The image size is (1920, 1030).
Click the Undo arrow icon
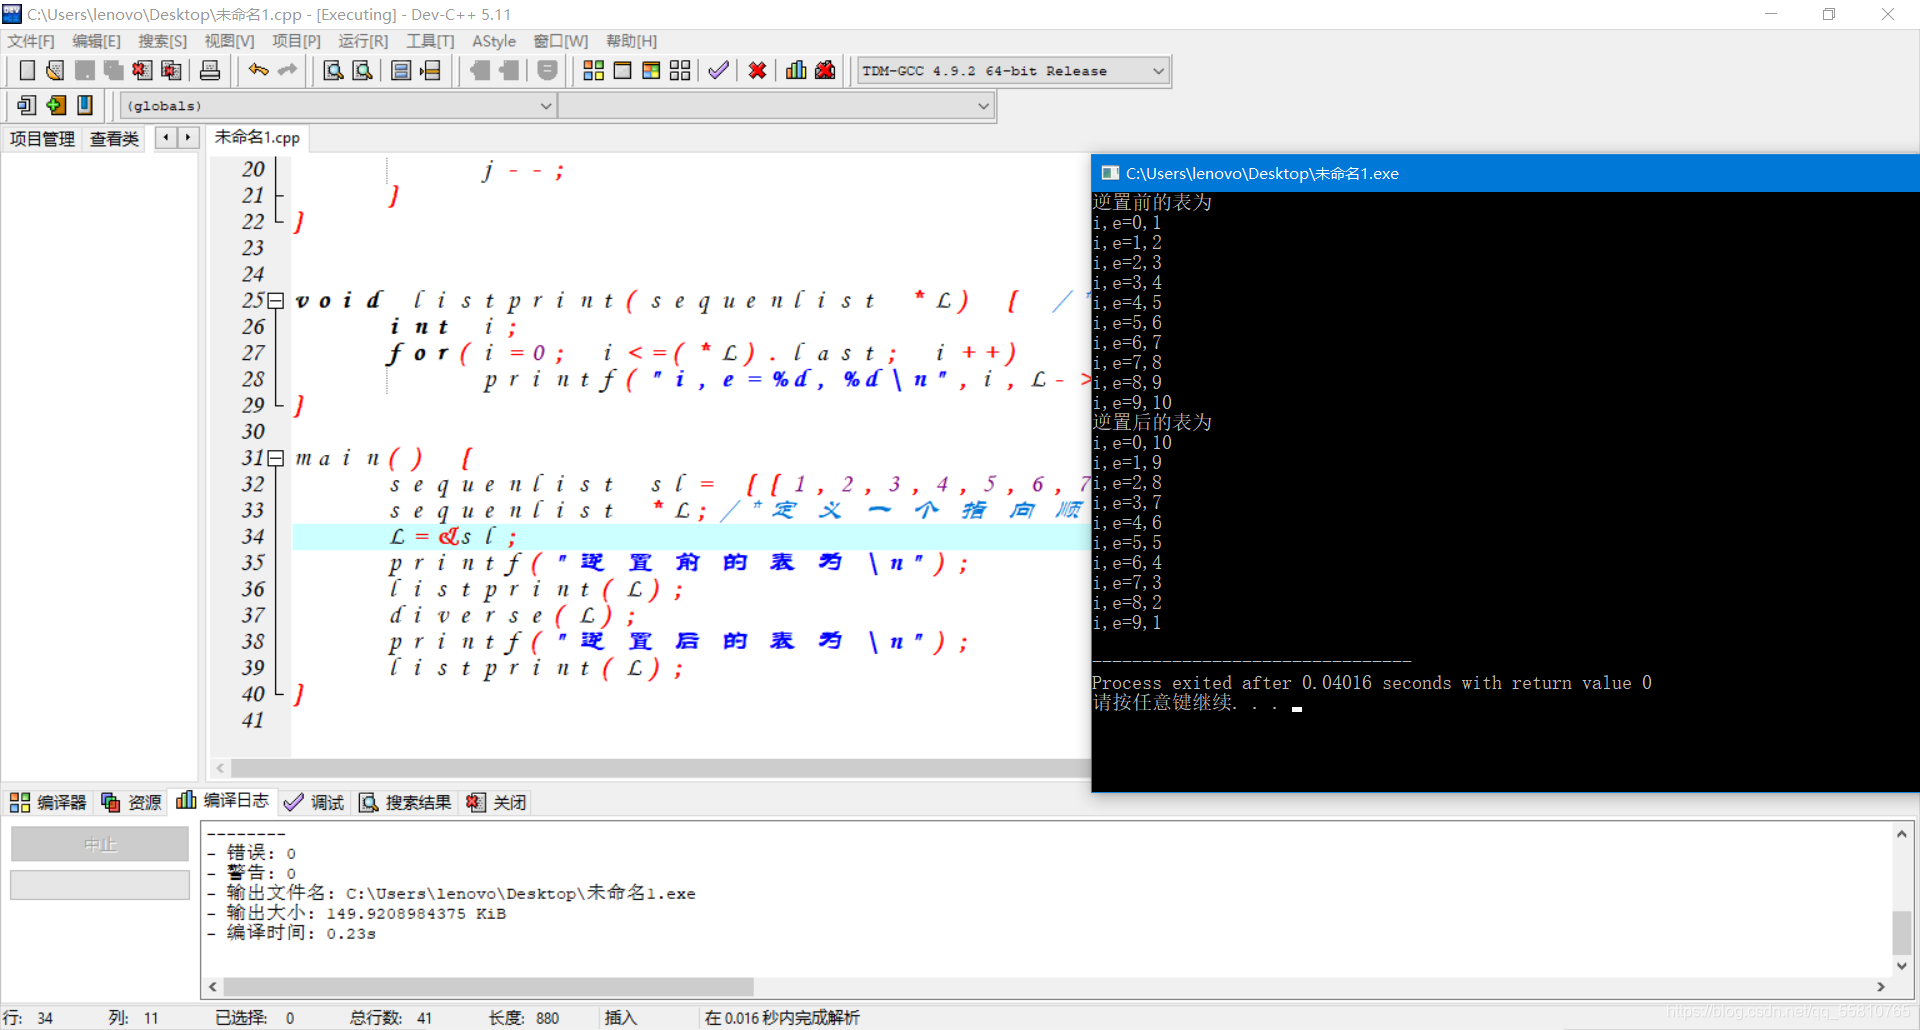tap(259, 71)
